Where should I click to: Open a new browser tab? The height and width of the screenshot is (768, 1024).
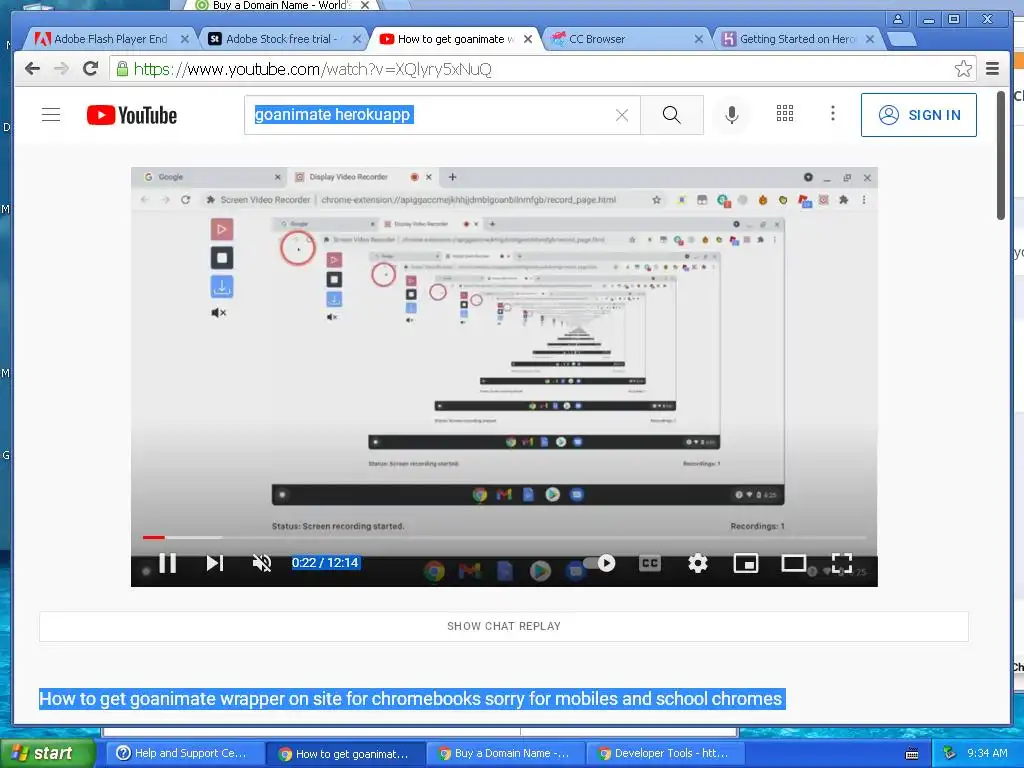(902, 39)
